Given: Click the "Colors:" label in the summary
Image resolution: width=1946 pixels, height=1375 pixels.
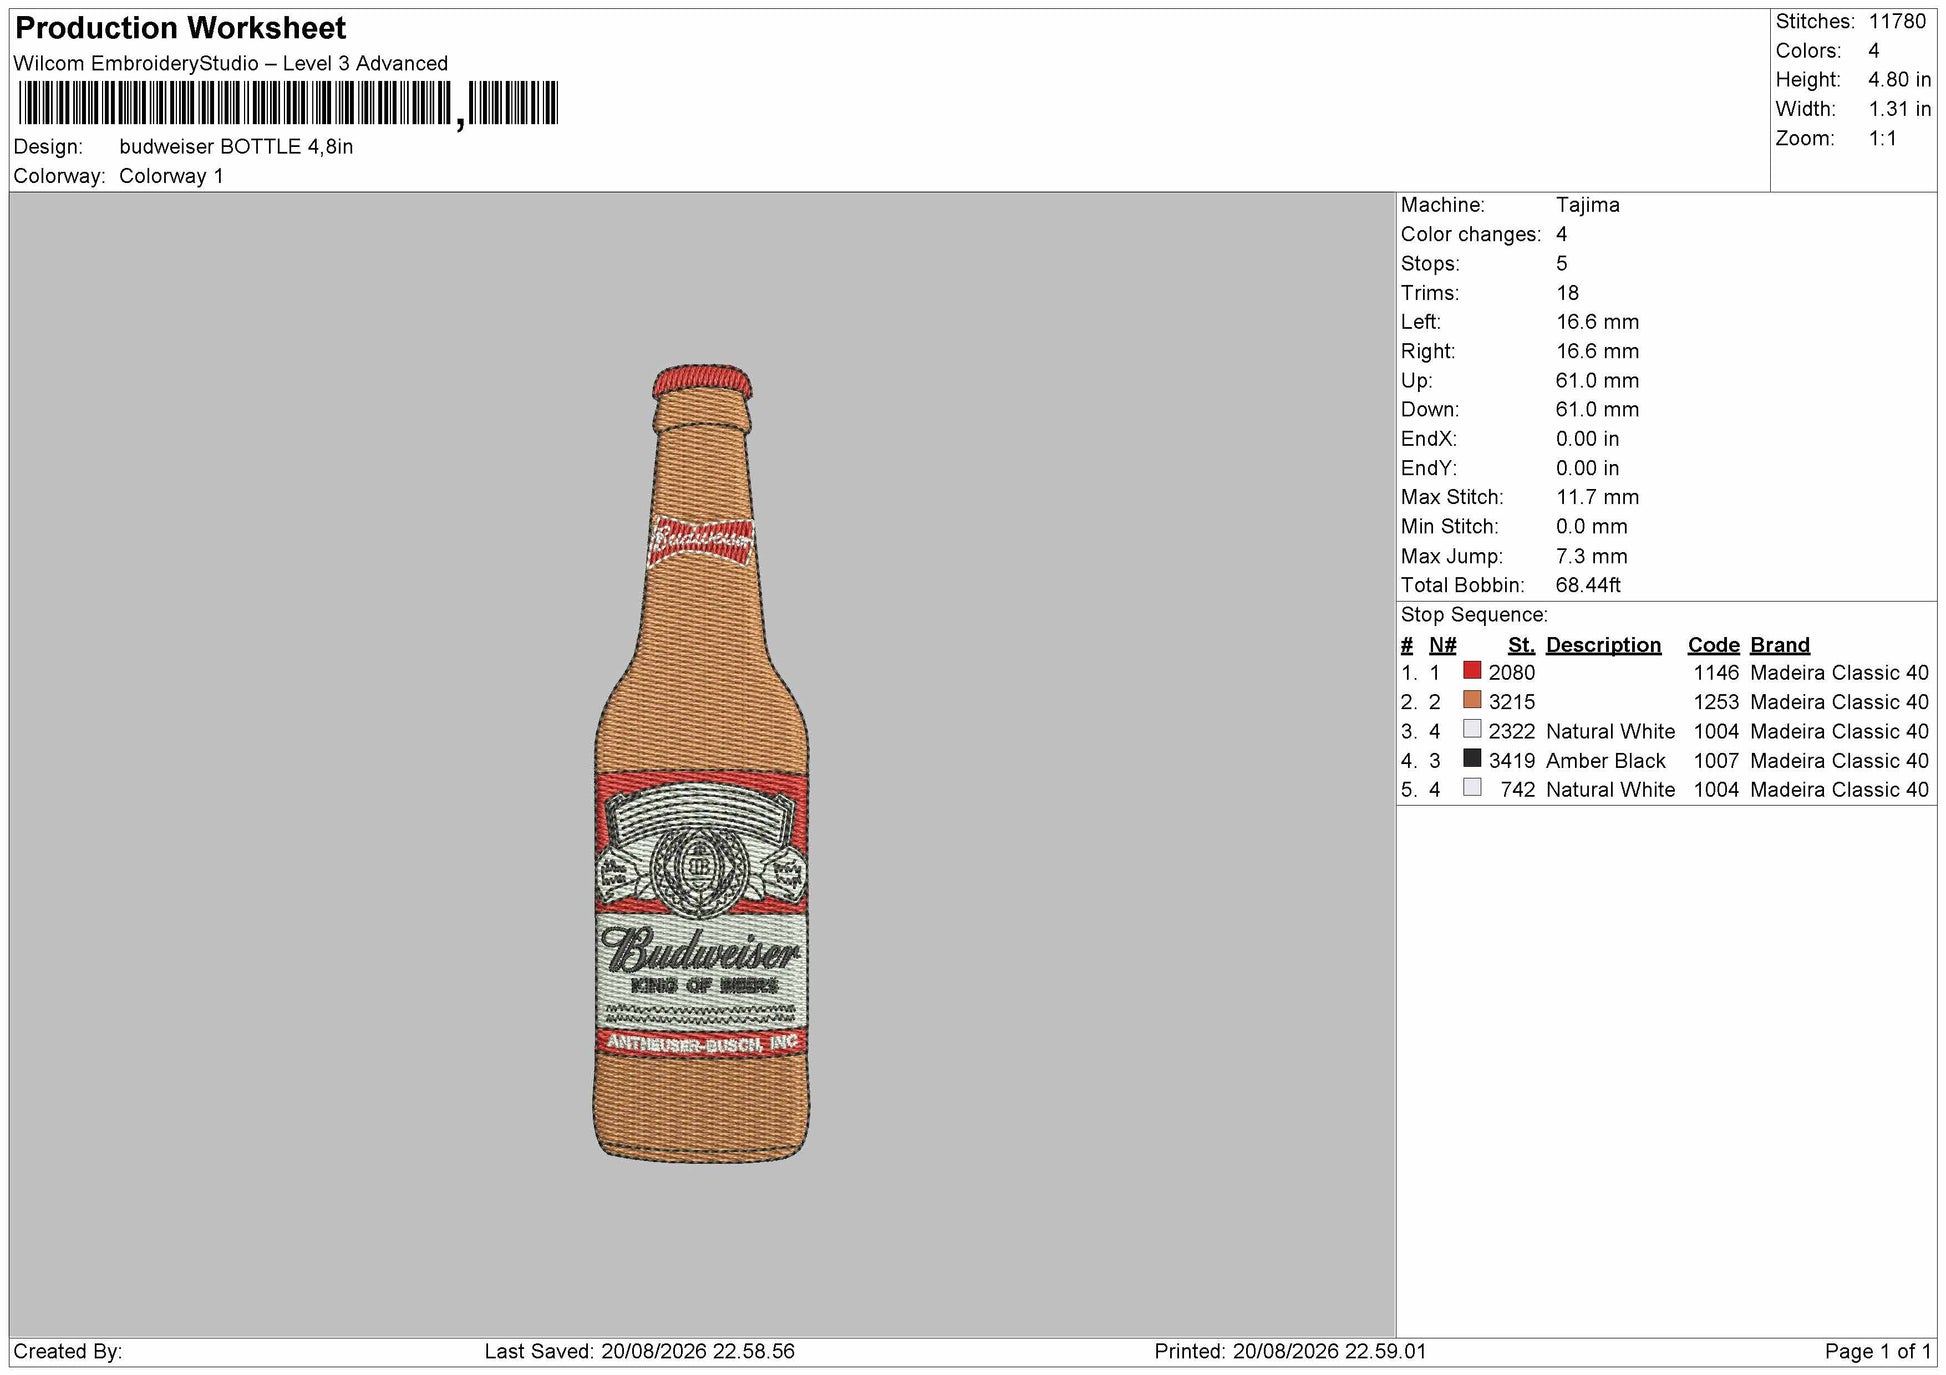Looking at the screenshot, I should [x=1808, y=51].
